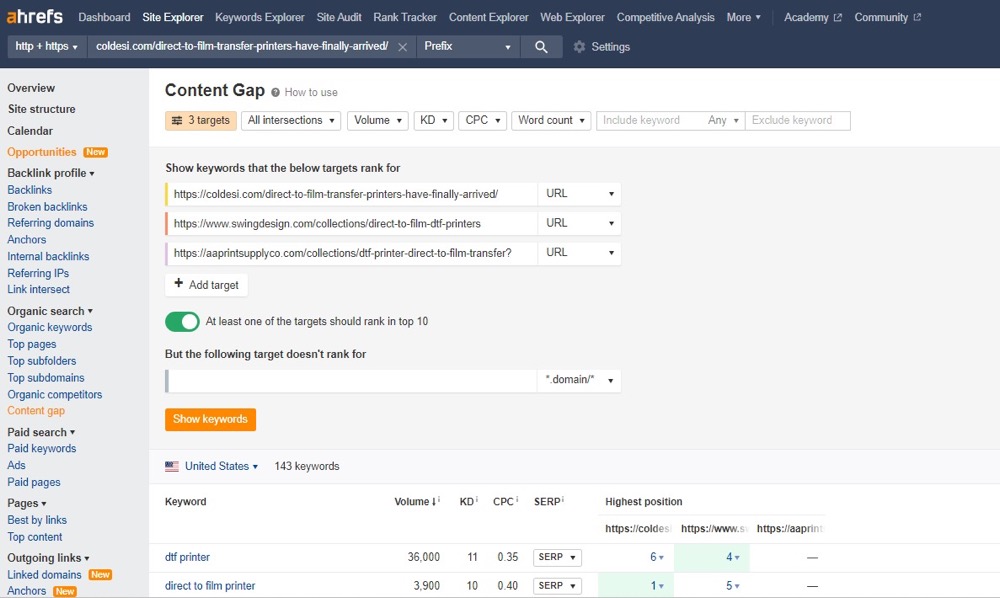Click the Exclude keyword input field
Viewport: 1000px width, 598px height.
(797, 120)
